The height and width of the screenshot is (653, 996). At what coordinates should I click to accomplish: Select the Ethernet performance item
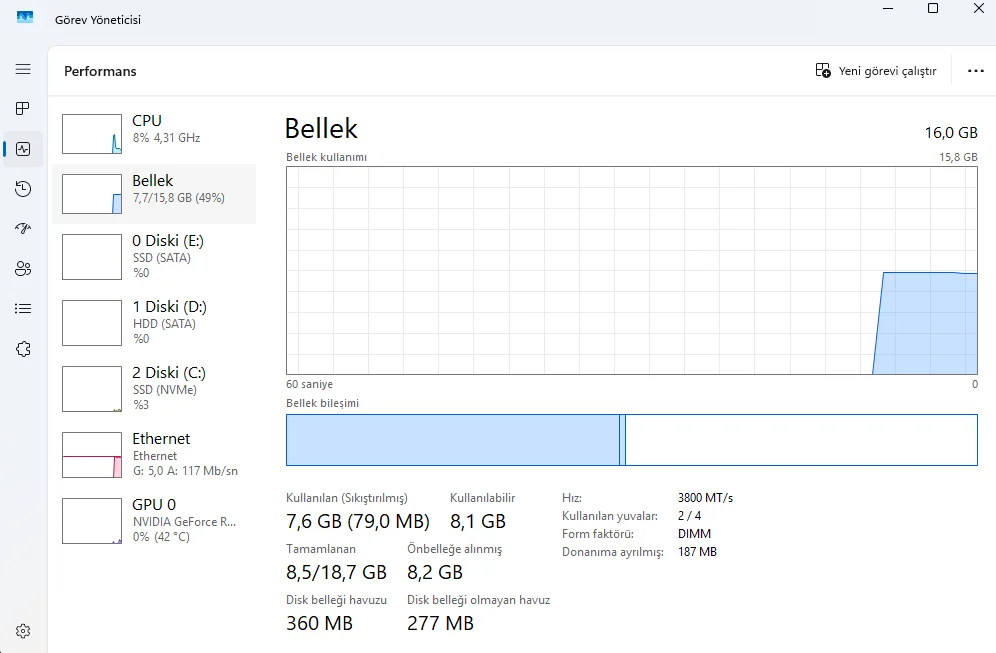click(x=154, y=454)
